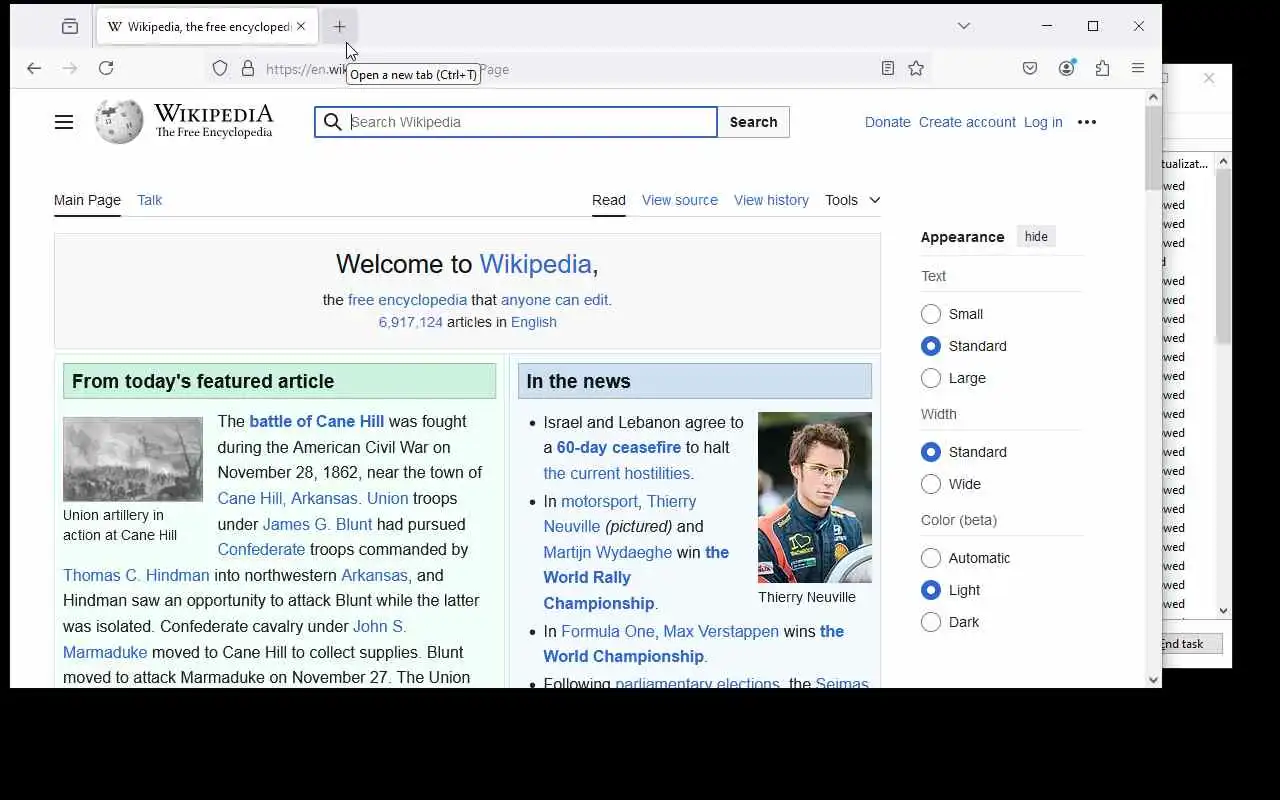Open the Max Verstappen link
Viewport: 1280px width, 800px height.
pyautogui.click(x=721, y=631)
